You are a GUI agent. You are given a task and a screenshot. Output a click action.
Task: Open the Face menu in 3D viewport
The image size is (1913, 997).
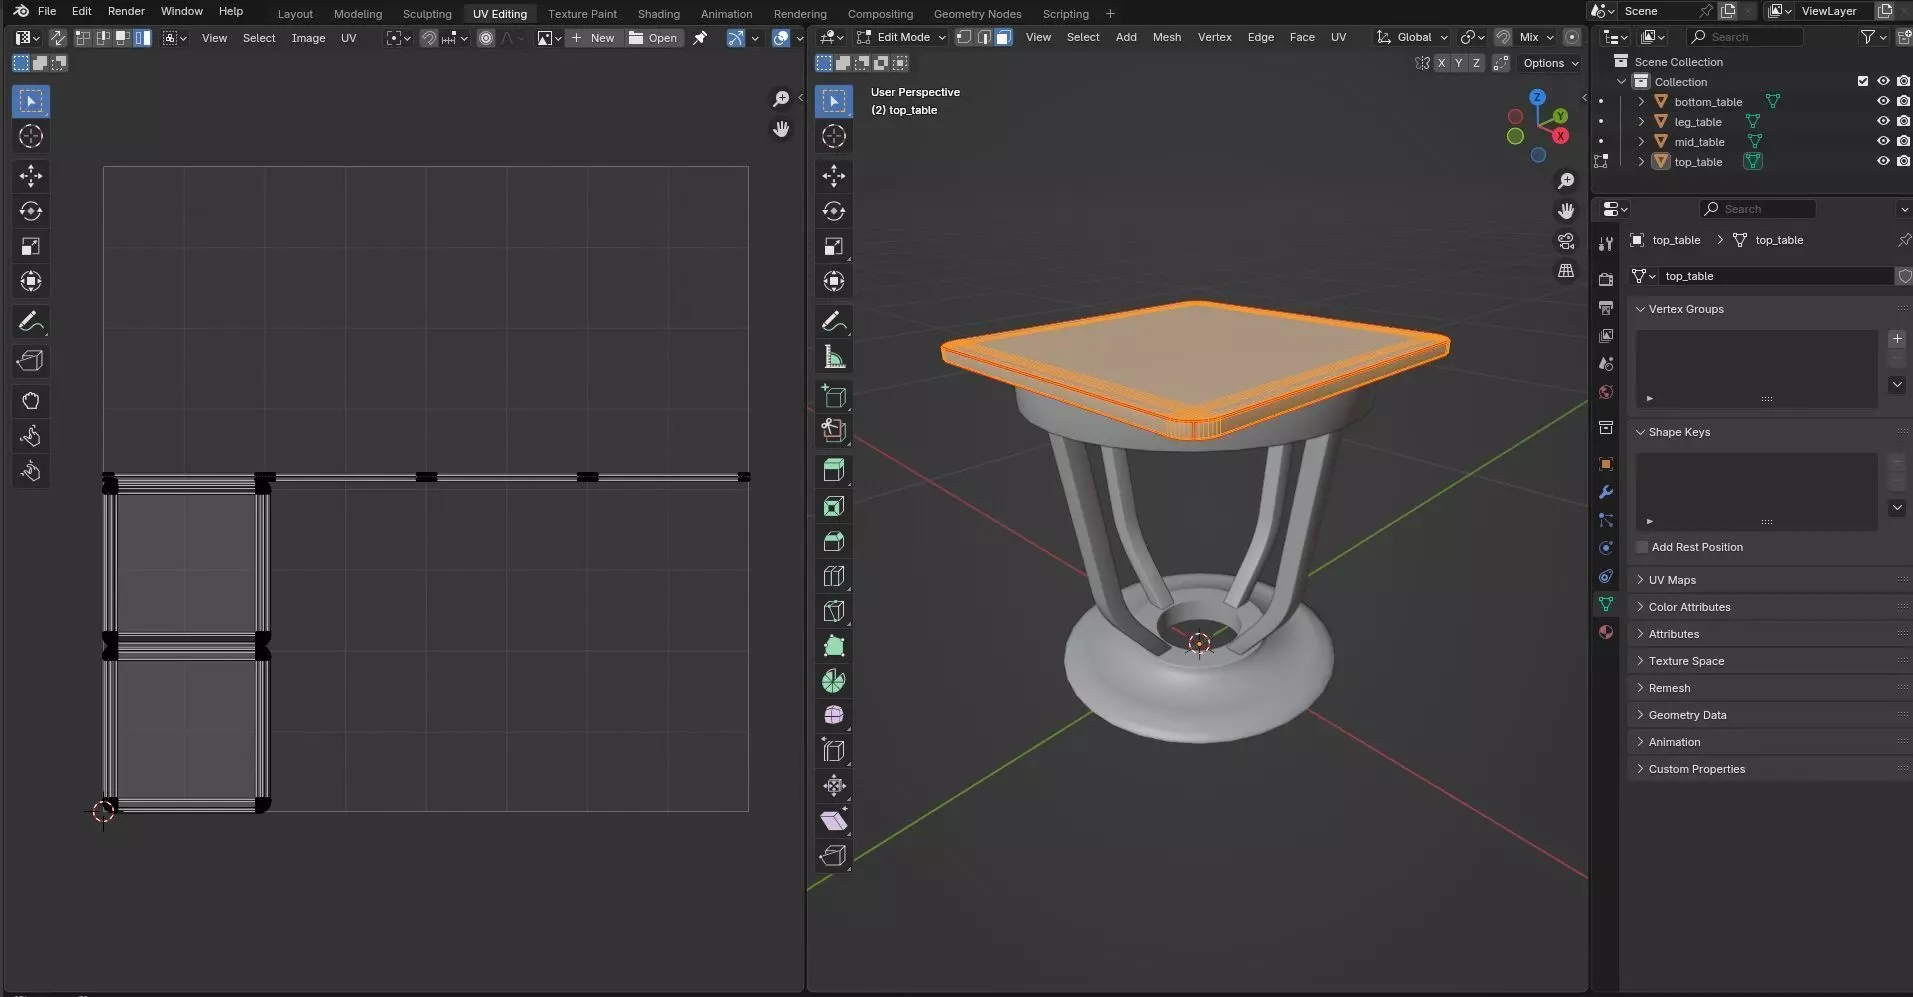click(1302, 37)
